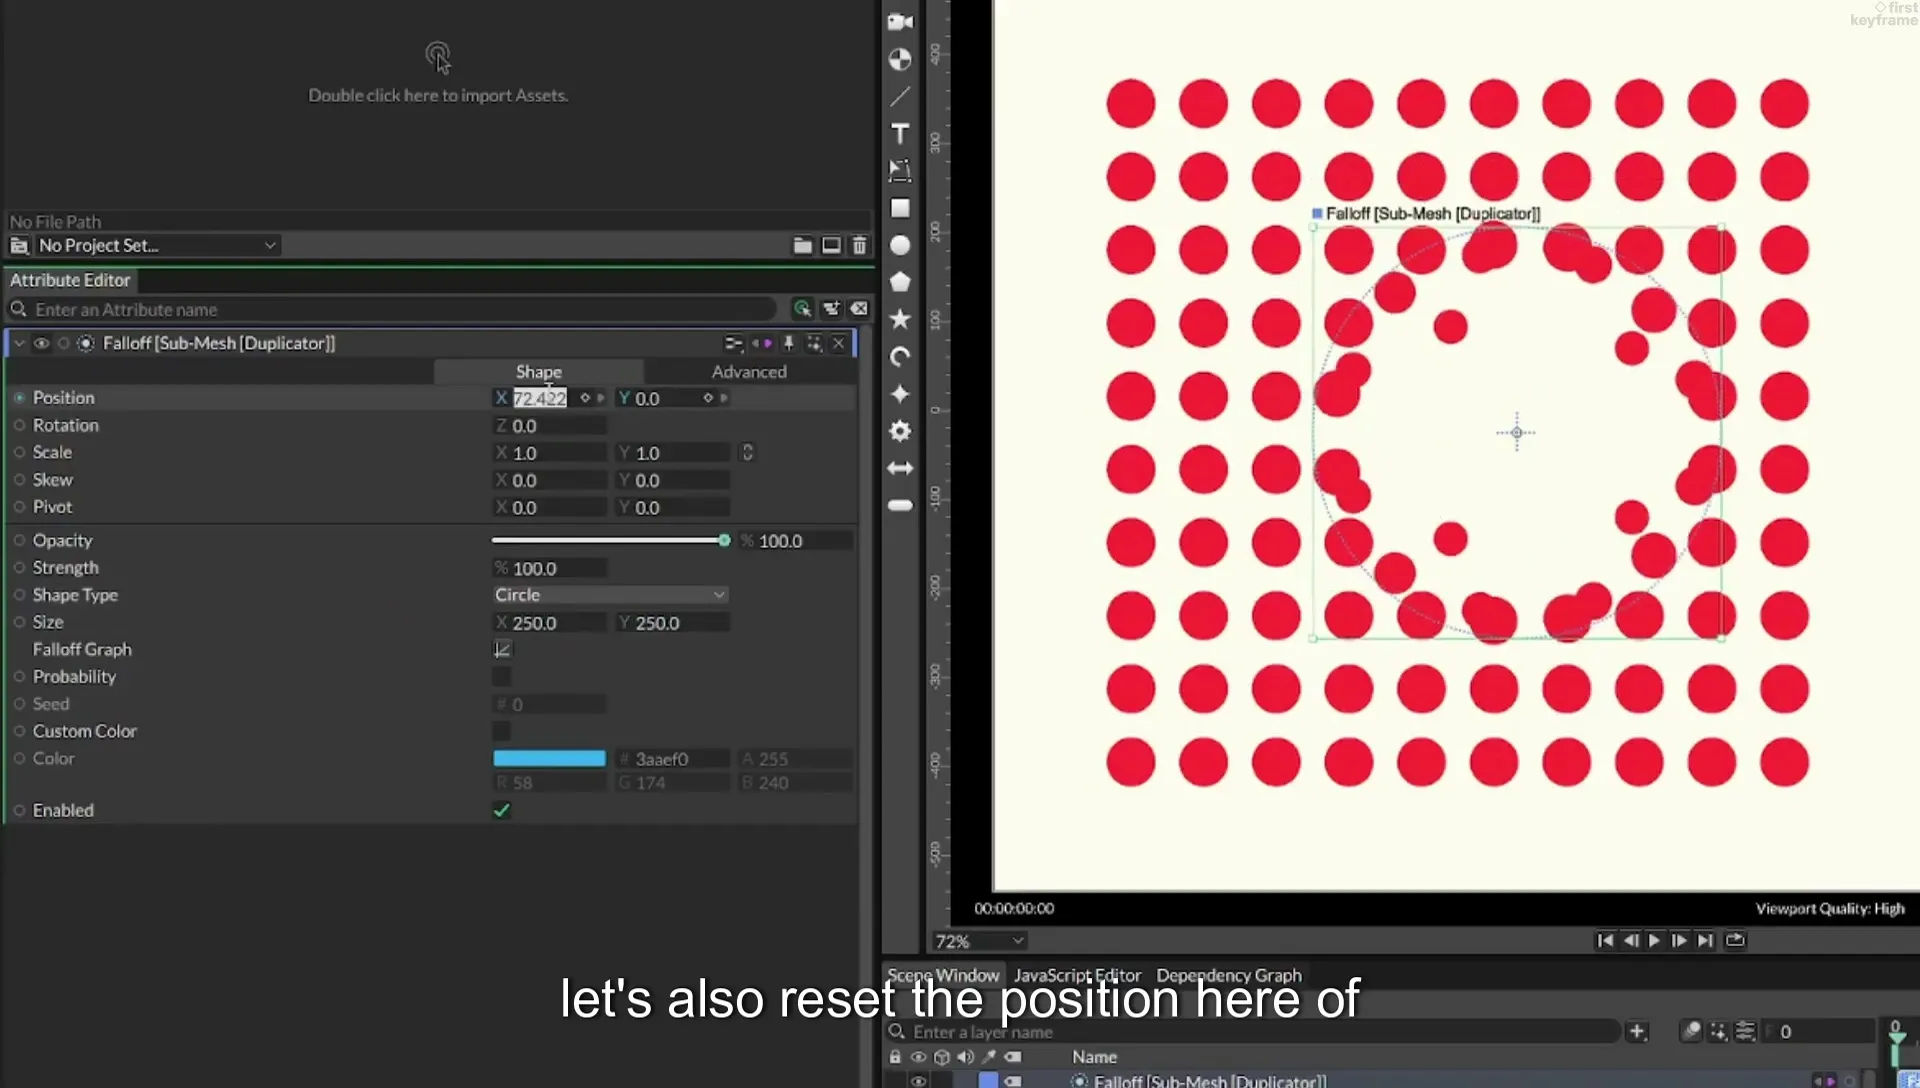Open the No Project Set dropdown

tap(157, 245)
